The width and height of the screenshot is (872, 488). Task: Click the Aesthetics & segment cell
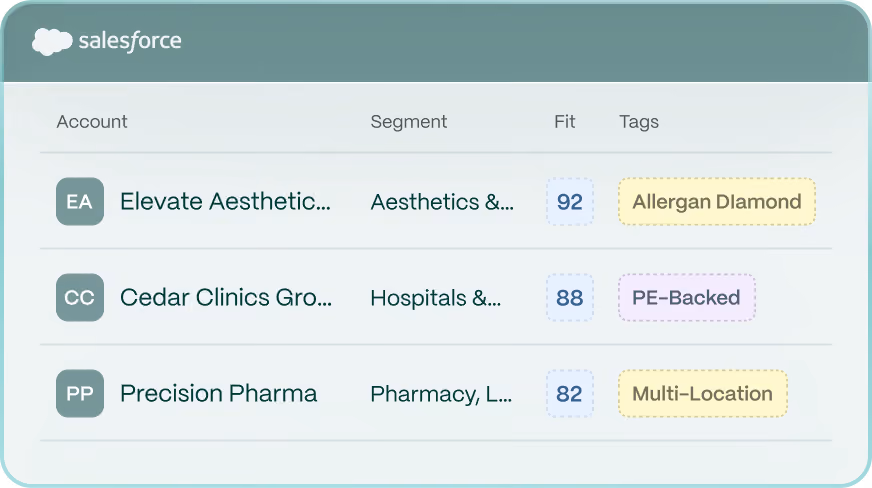tap(442, 202)
